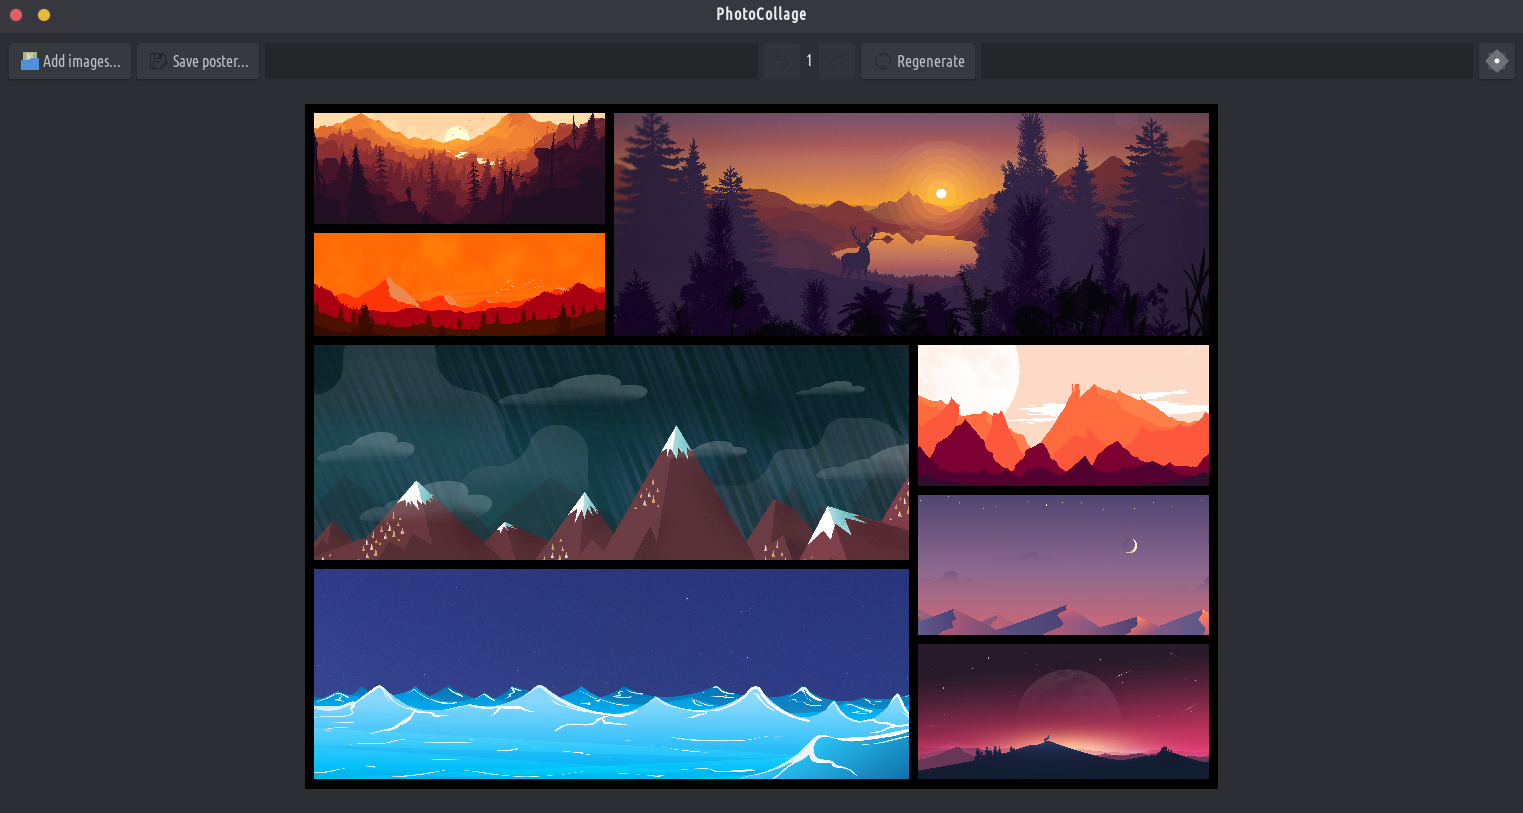Click the Save poster button
The image size is (1523, 813).
coord(198,61)
